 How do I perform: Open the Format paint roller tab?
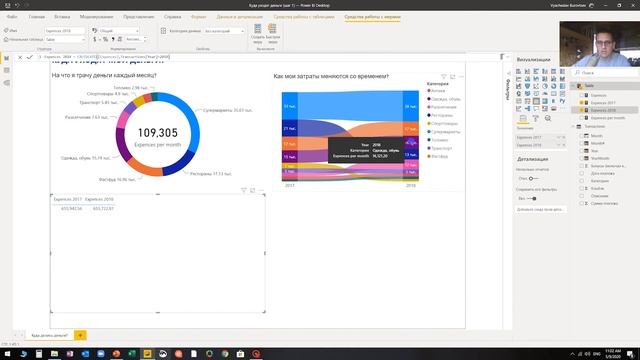coord(536,118)
